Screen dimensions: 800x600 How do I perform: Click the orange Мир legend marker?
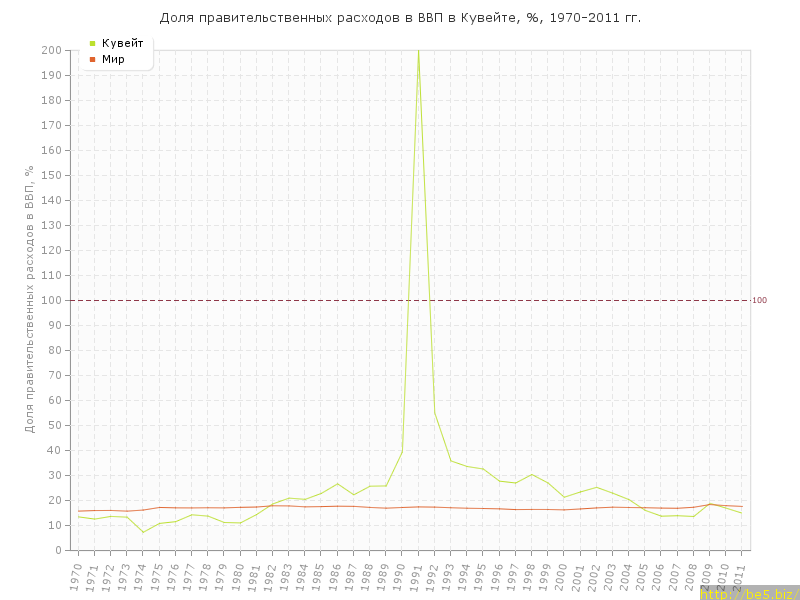[x=92, y=59]
